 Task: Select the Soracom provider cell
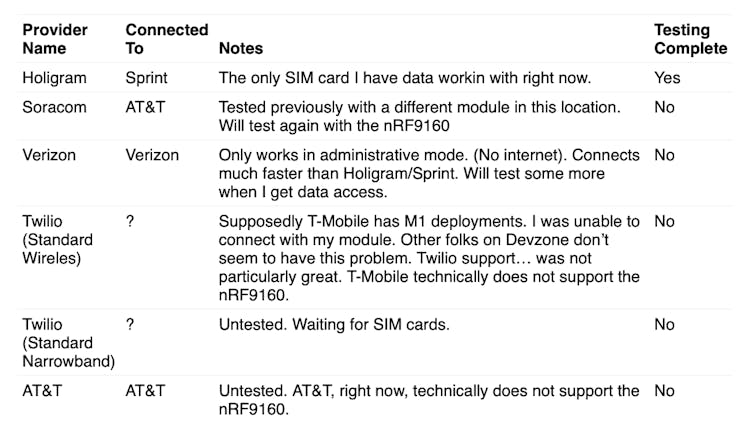point(54,107)
